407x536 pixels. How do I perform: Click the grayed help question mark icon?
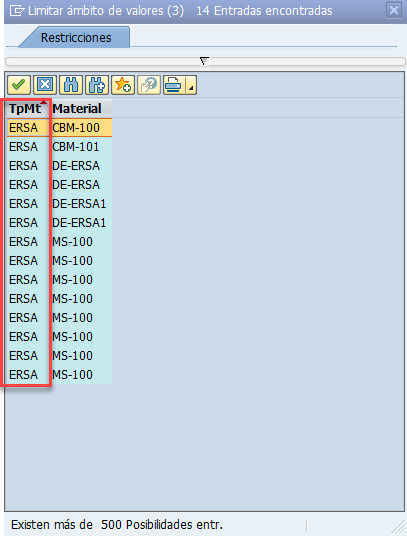coord(149,85)
